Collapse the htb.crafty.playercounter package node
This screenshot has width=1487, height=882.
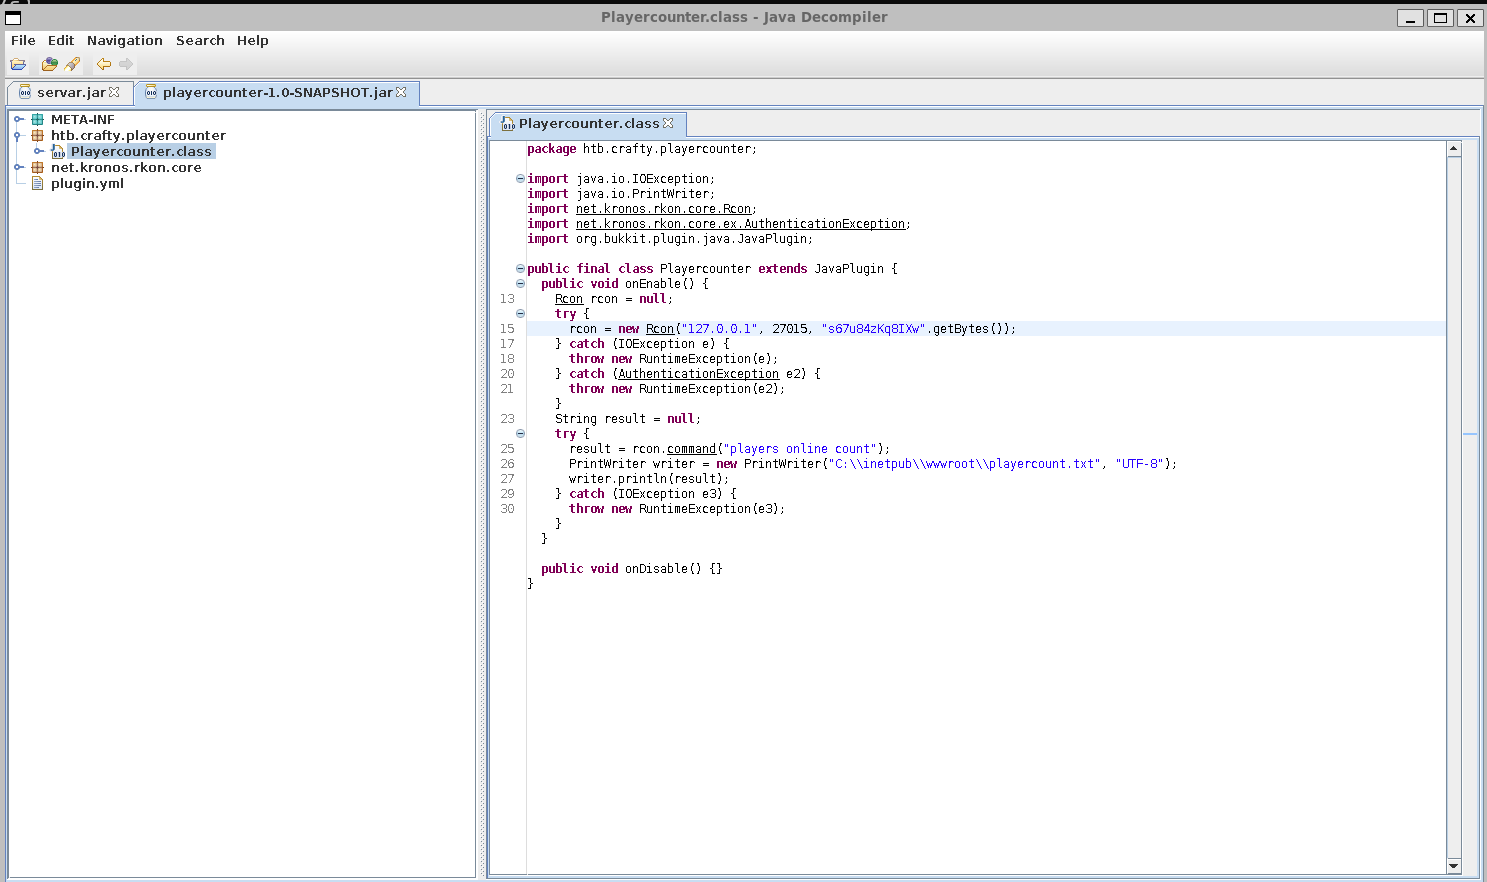click(x=18, y=136)
